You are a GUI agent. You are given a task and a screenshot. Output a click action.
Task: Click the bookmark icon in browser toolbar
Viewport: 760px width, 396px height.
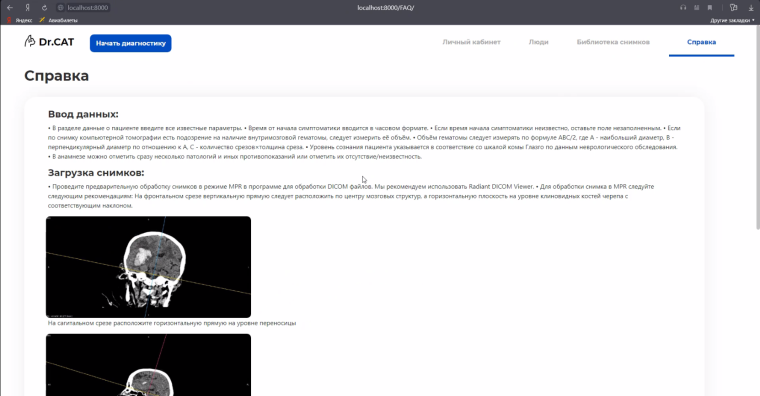click(x=710, y=8)
